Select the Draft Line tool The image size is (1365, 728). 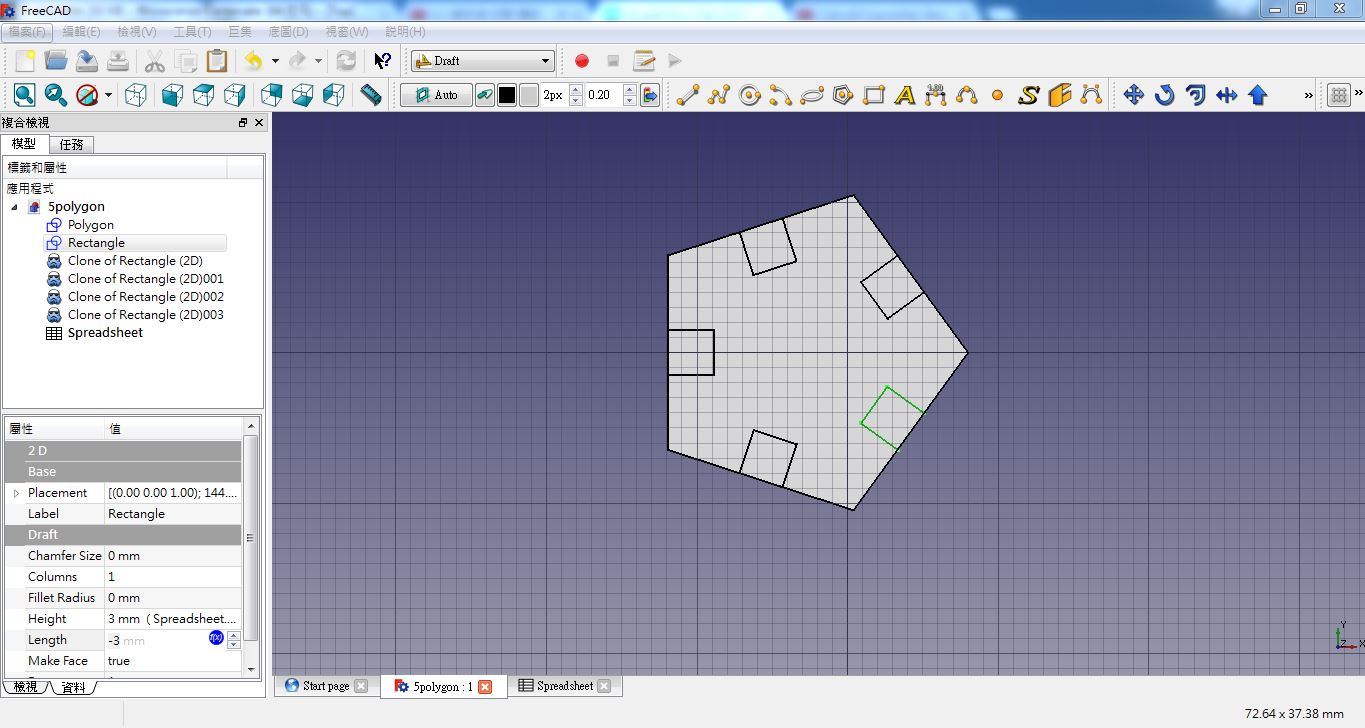[688, 95]
